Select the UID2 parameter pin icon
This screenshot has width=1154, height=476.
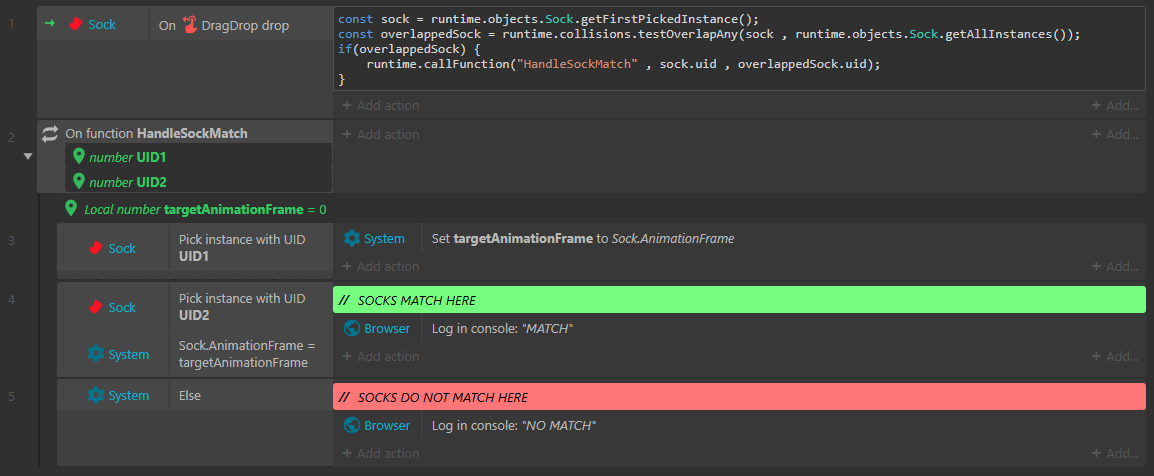(x=79, y=181)
